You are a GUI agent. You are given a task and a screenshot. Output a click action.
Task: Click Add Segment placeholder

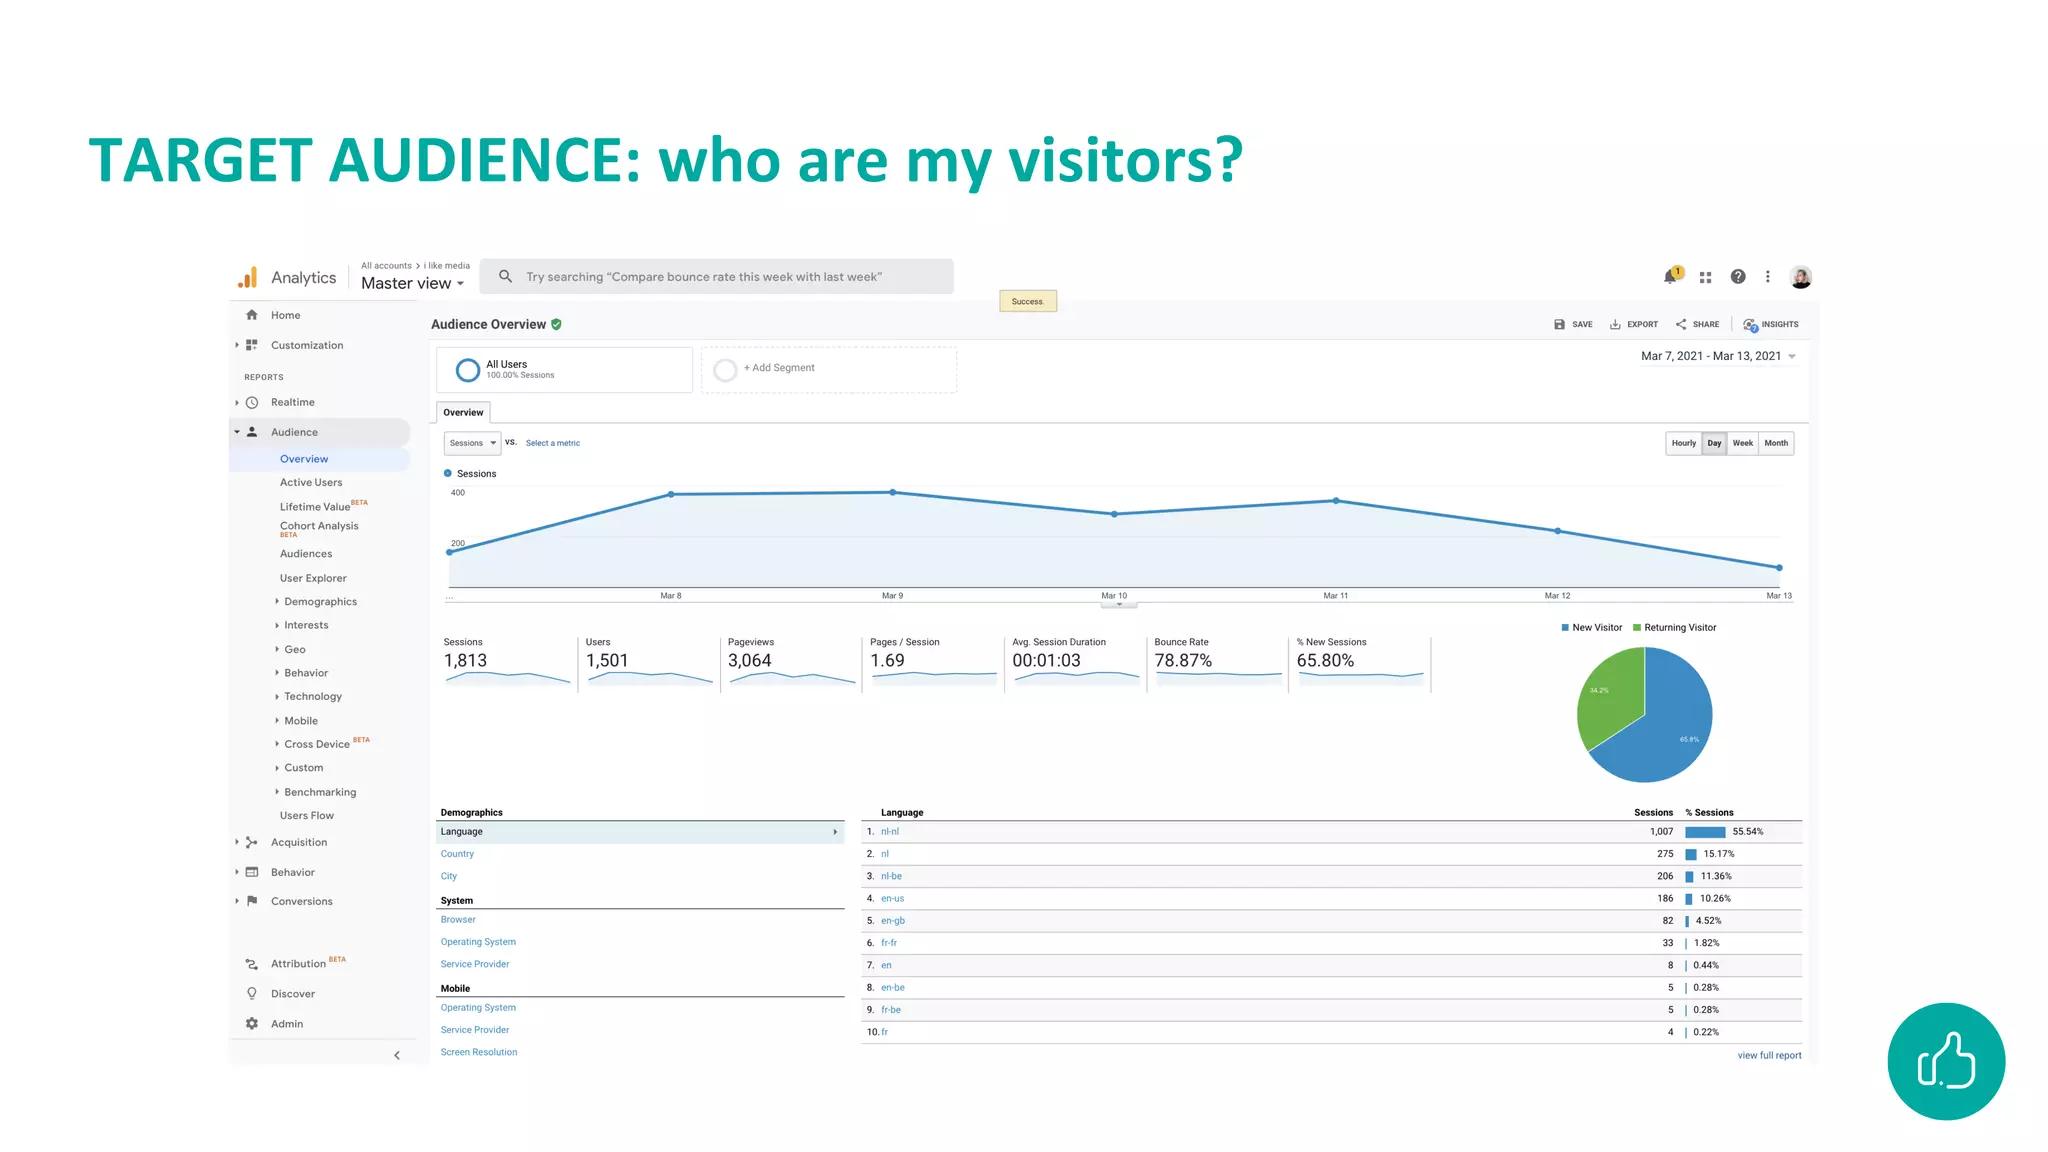coord(828,369)
